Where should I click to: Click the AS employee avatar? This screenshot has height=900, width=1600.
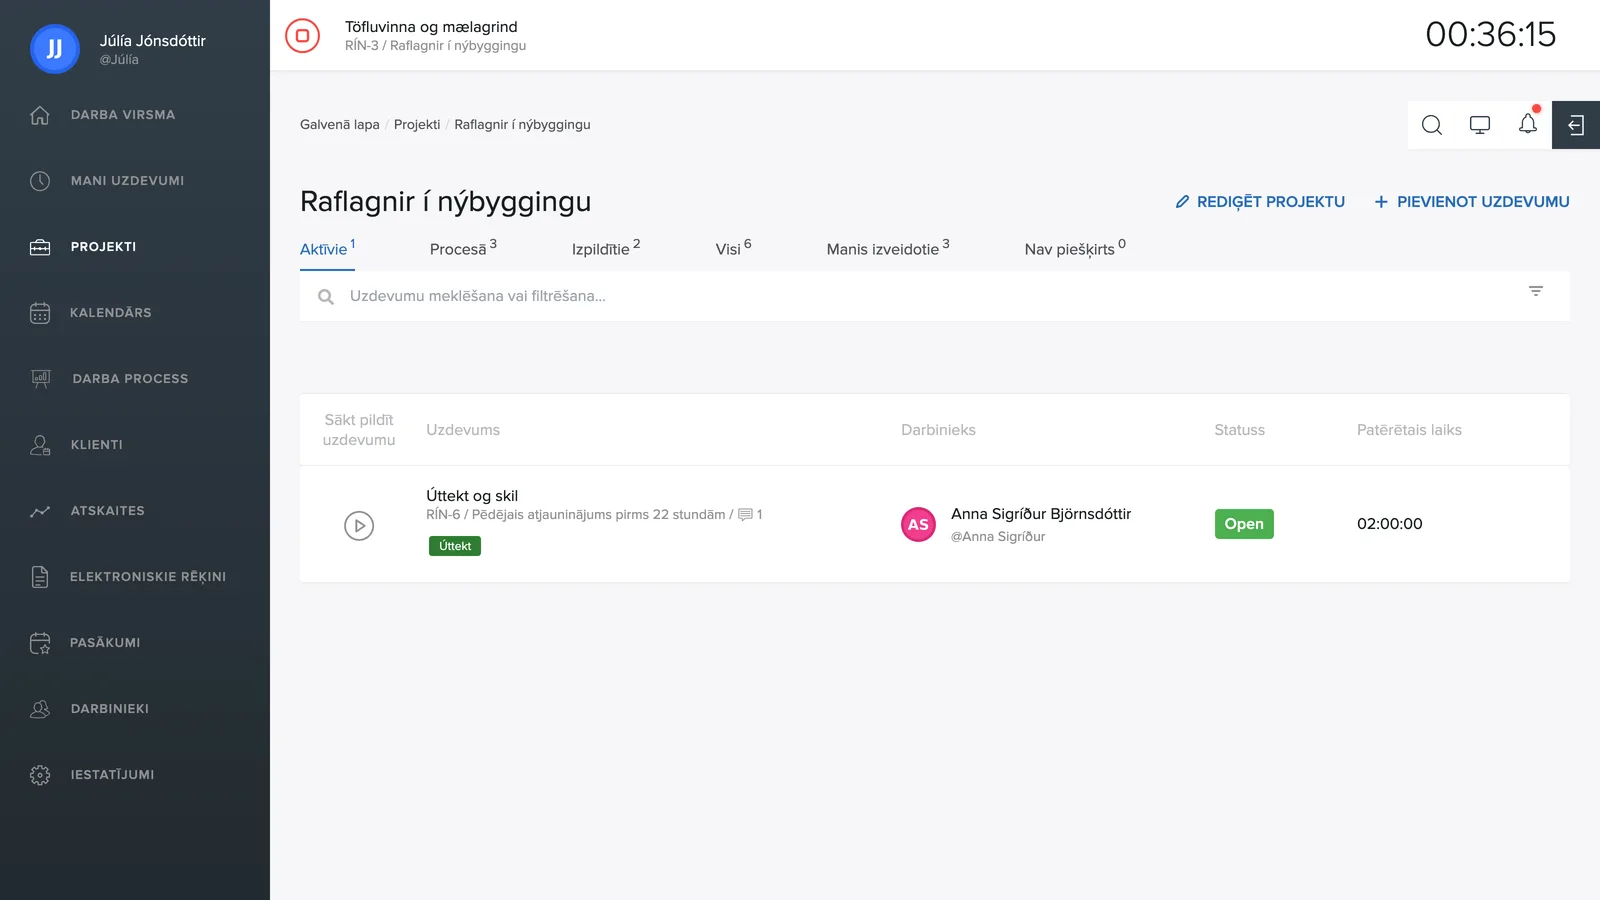pyautogui.click(x=918, y=524)
